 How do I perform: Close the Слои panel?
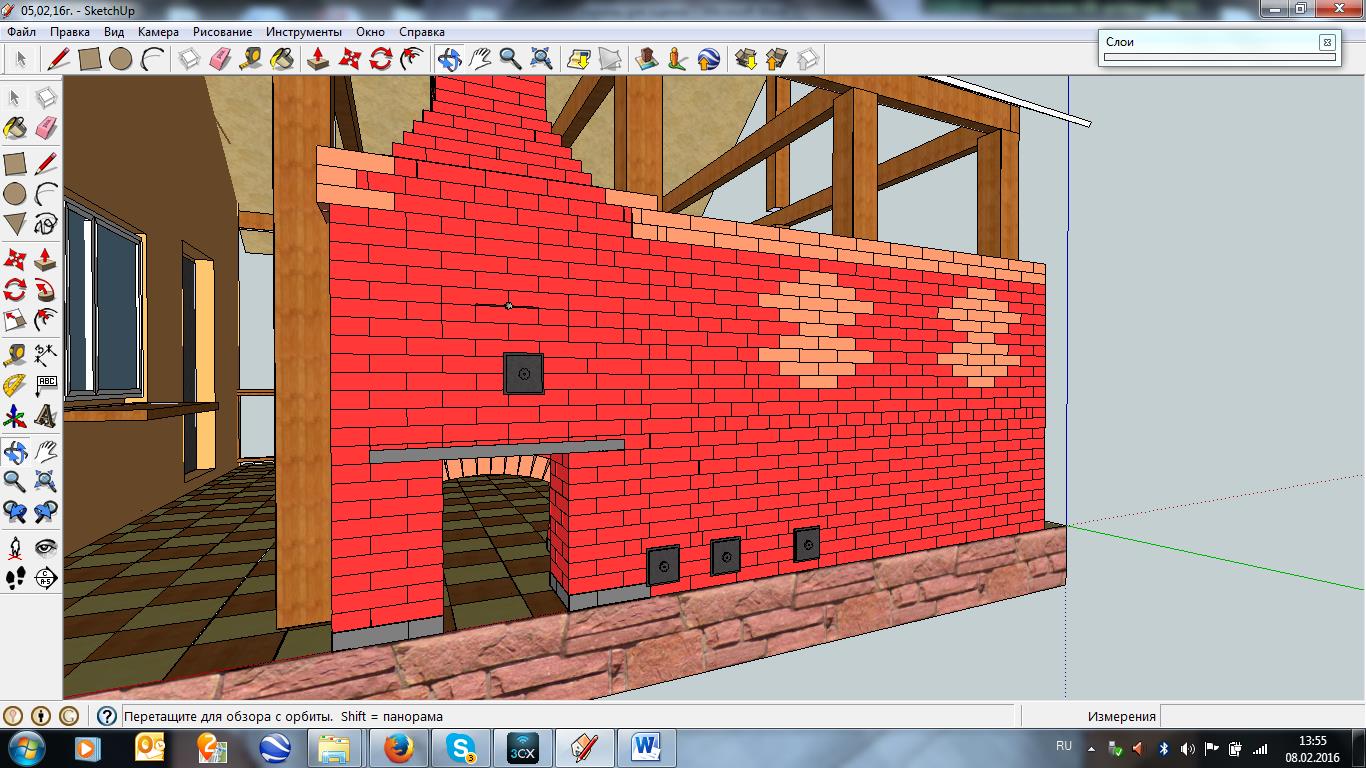(x=1326, y=42)
